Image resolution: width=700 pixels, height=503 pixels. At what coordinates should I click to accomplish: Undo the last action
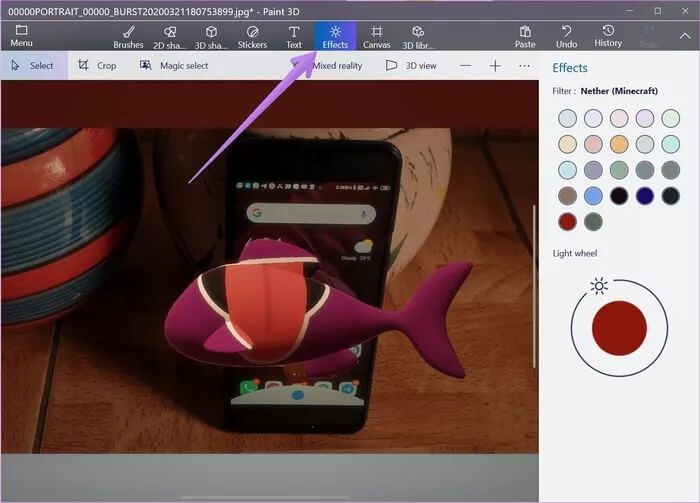[566, 37]
